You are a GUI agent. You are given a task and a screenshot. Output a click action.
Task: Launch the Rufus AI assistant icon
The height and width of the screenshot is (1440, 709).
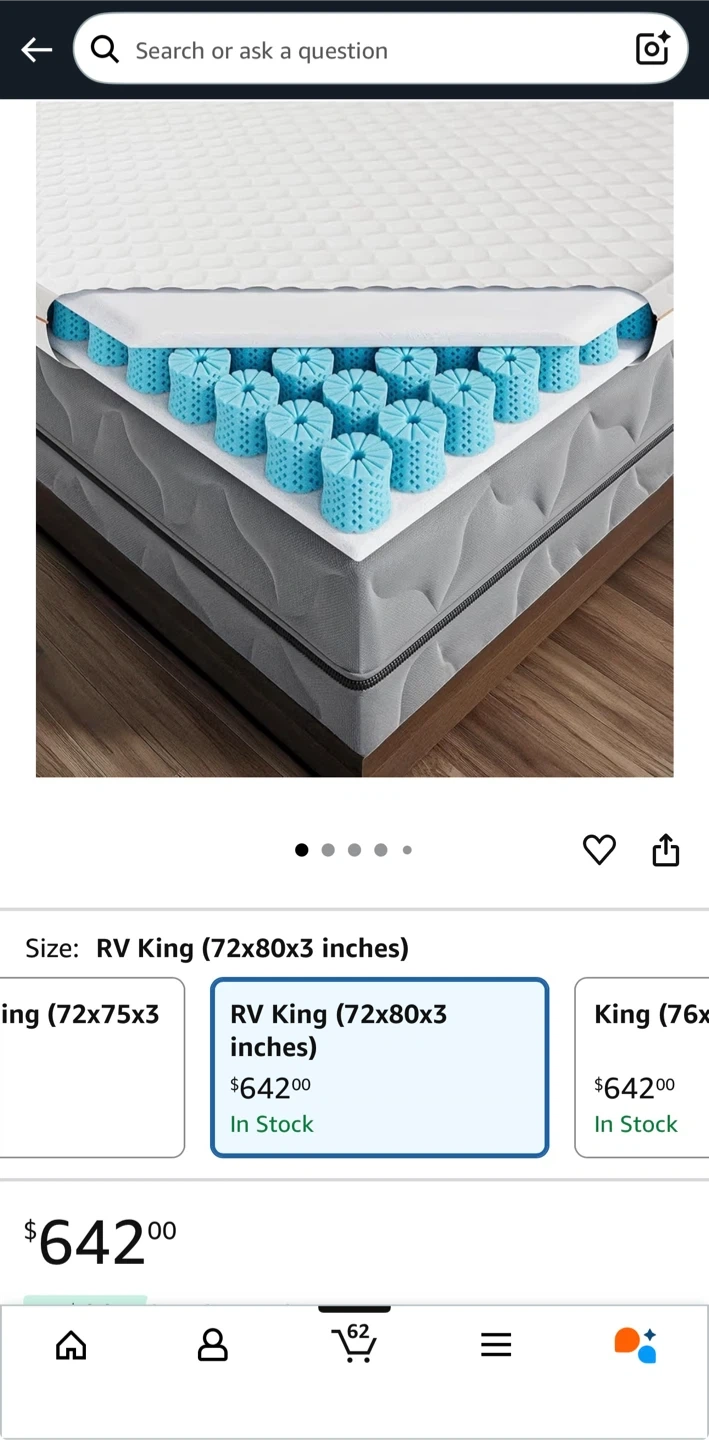point(636,1345)
